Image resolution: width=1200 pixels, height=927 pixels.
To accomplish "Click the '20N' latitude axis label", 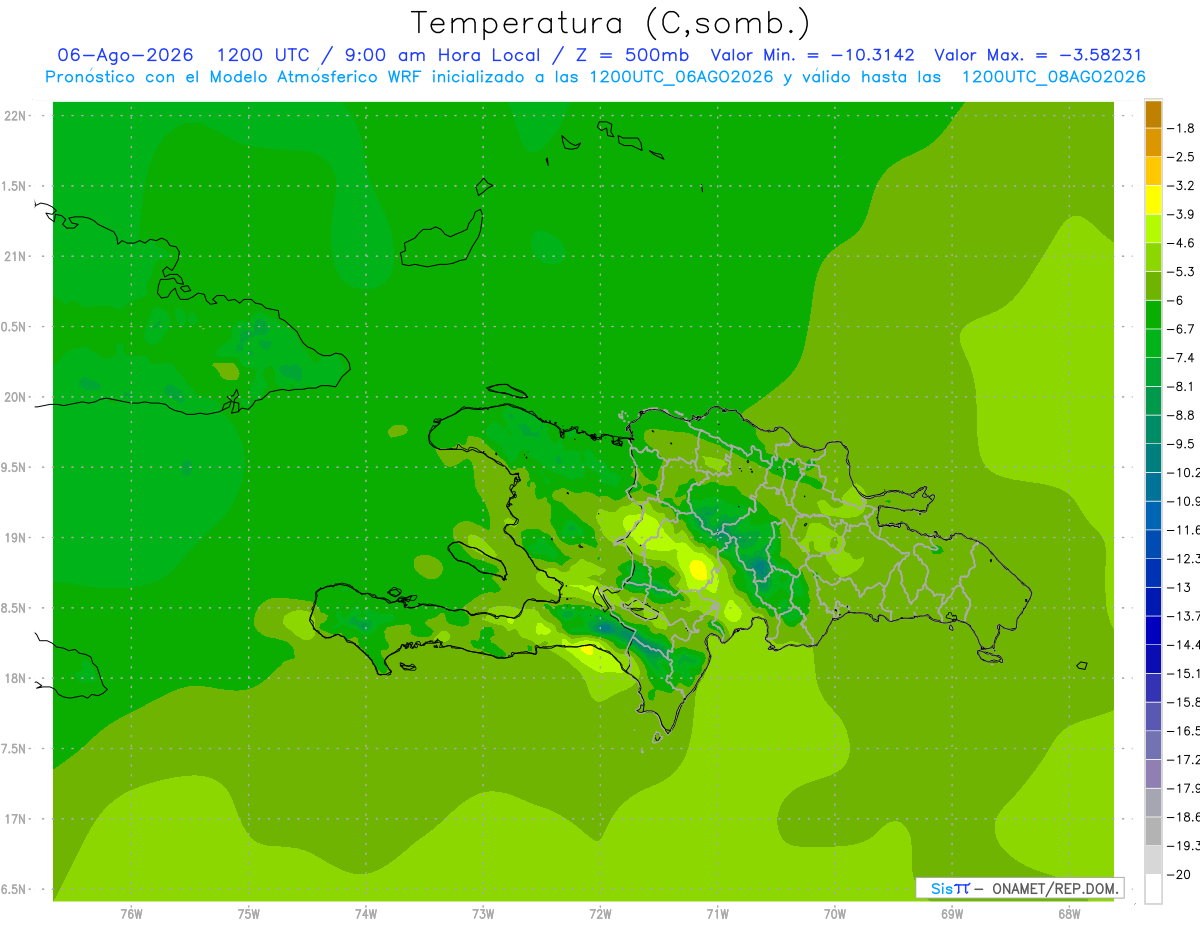I will pos(15,397).
